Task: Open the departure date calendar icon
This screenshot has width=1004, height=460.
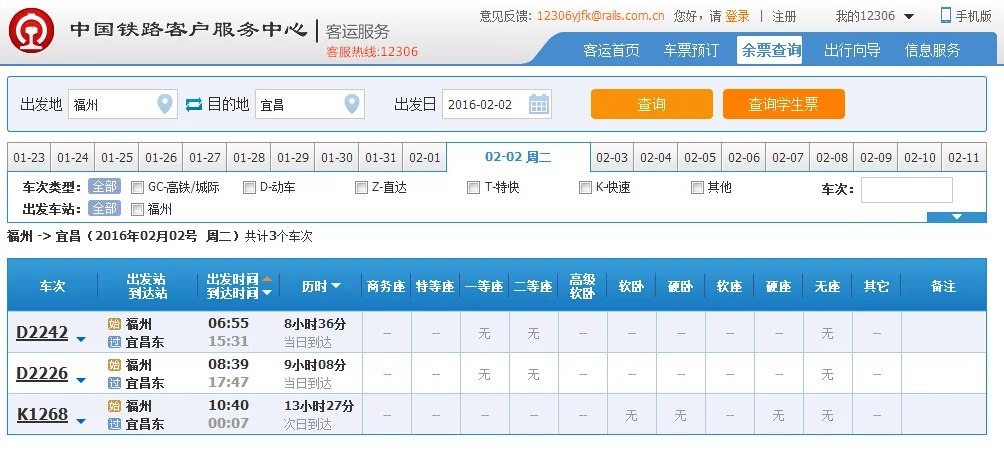Action: tap(539, 104)
